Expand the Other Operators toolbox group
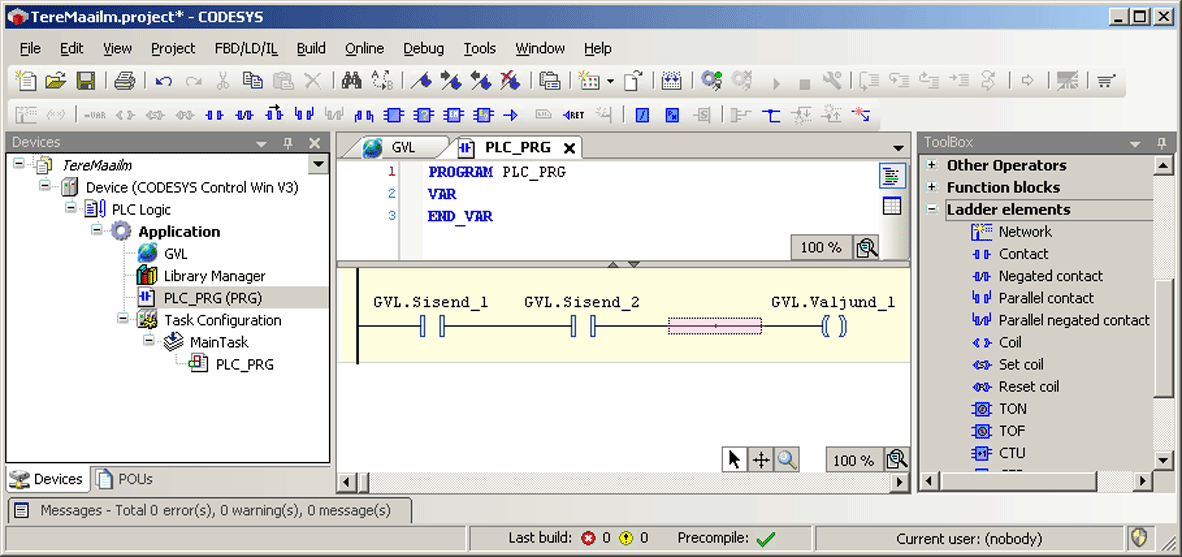Screen dimensions: 1182x557 [932, 165]
